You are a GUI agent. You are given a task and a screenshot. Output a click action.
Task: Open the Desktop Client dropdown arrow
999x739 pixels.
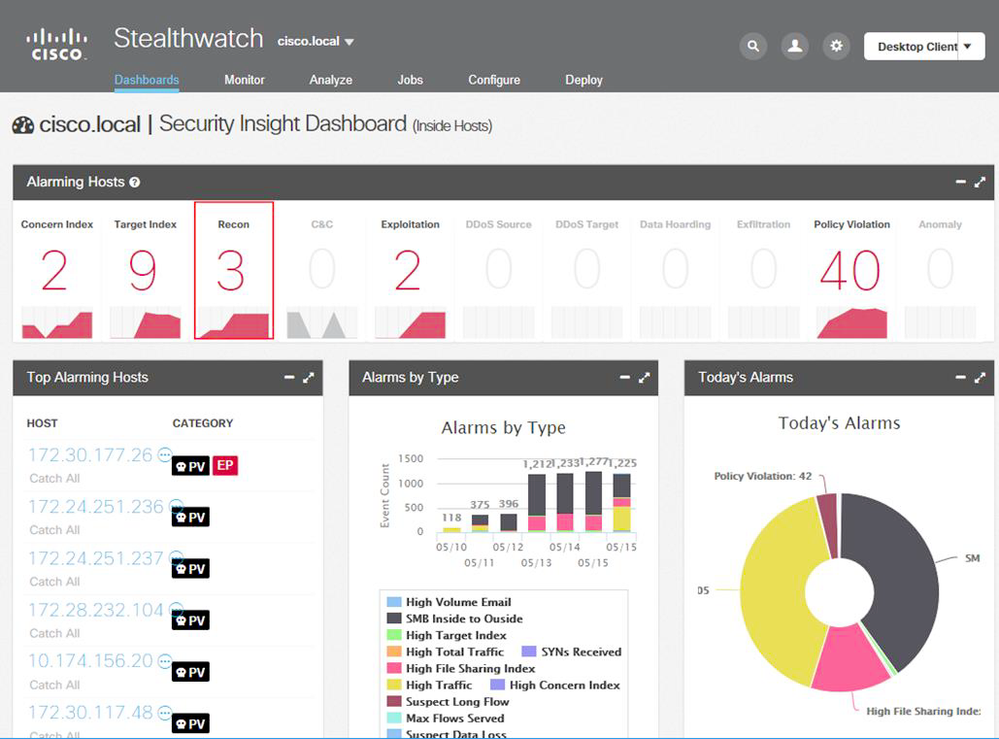tap(968, 47)
